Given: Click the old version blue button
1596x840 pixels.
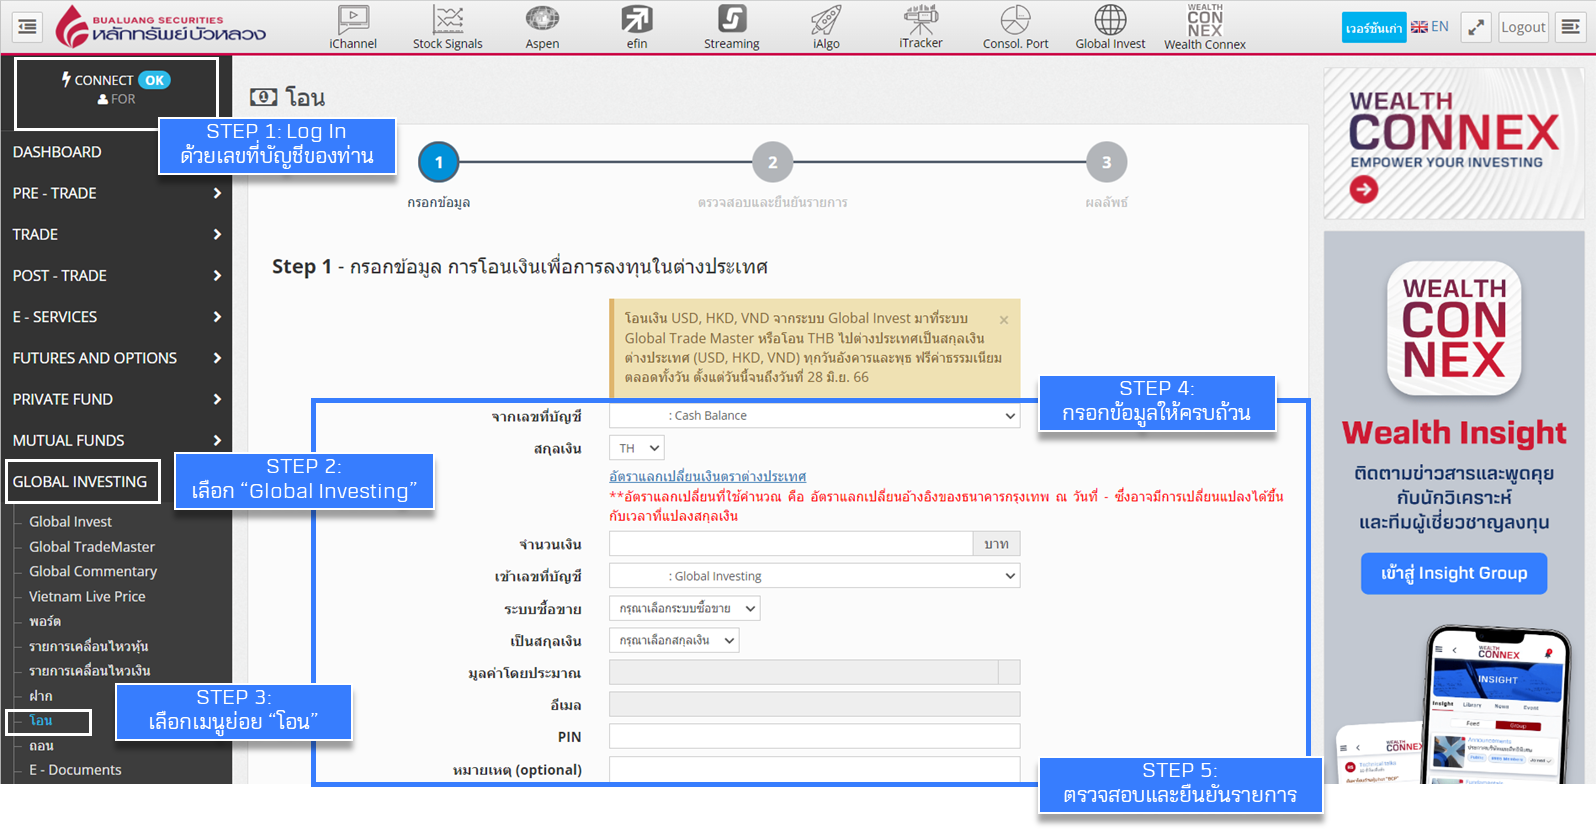Looking at the screenshot, I should point(1374,28).
